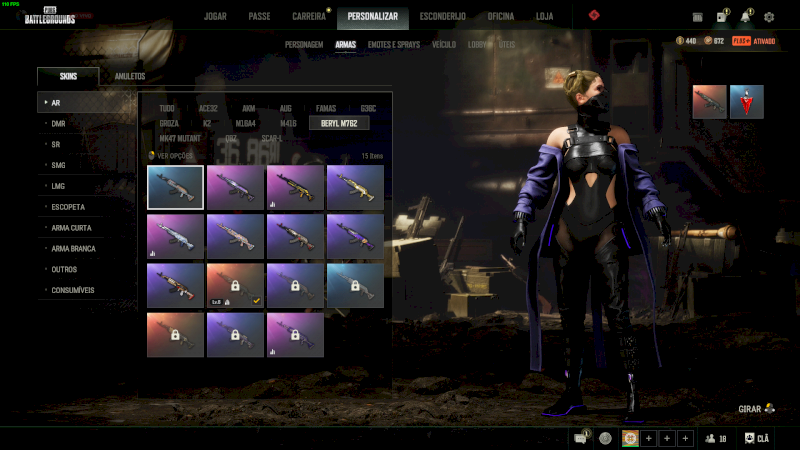Viewport: 800px width, 450px height.
Task: Click the middle plus squad slot
Action: 667,438
